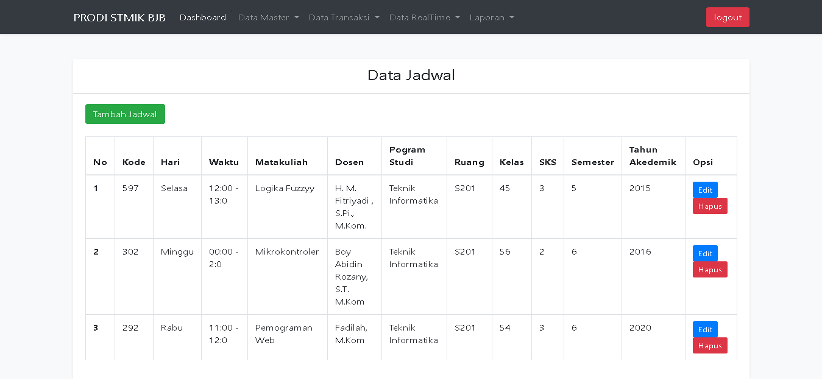Select the Hari cell showing Minggu

pyautogui.click(x=177, y=252)
